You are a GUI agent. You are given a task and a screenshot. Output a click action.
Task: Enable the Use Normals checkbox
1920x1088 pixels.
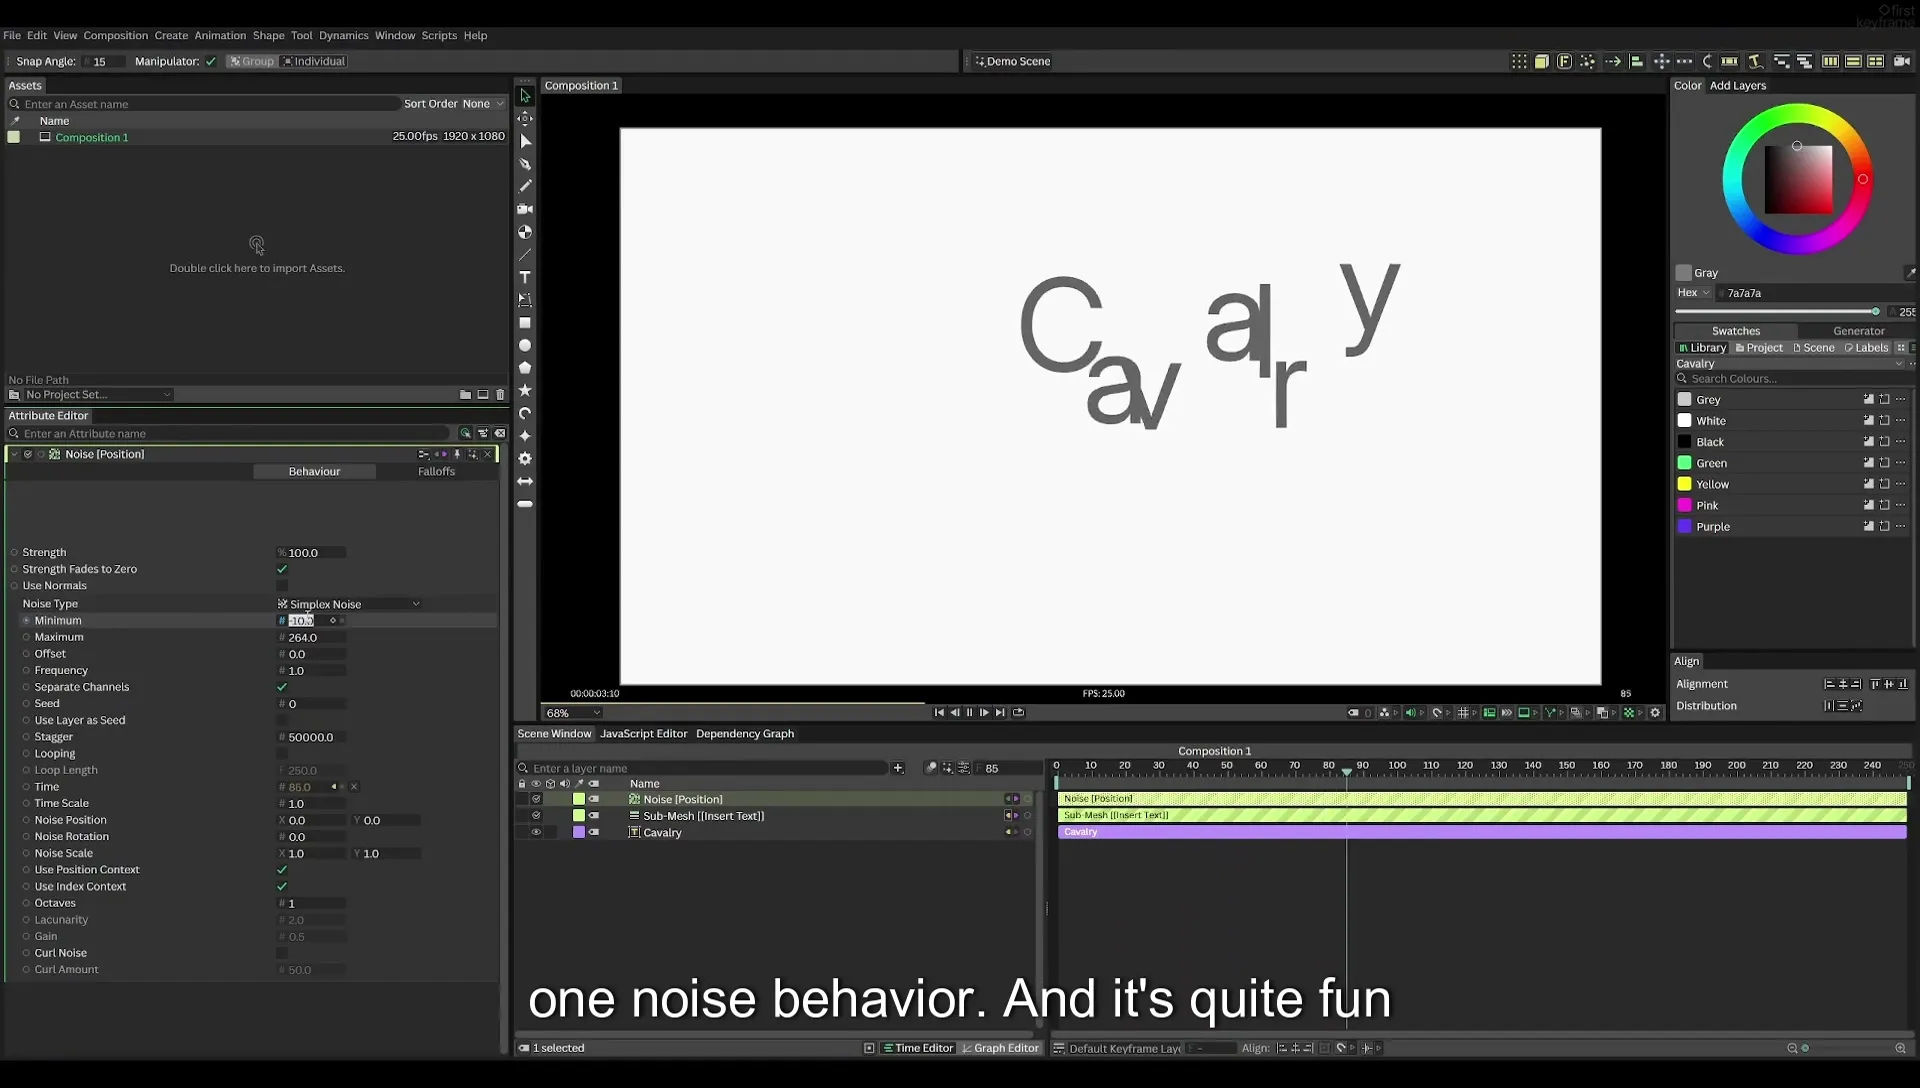(282, 586)
